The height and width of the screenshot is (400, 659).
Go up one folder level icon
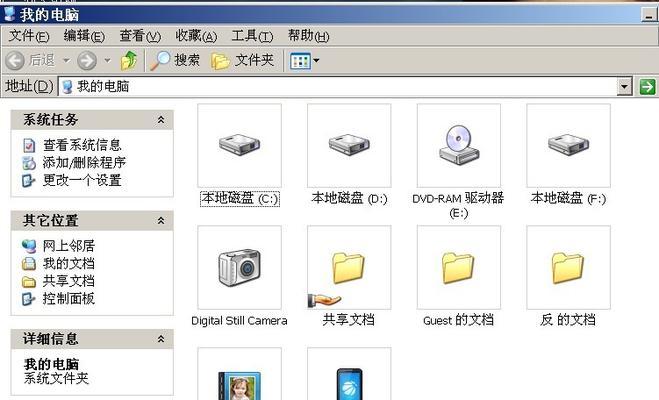coord(129,61)
